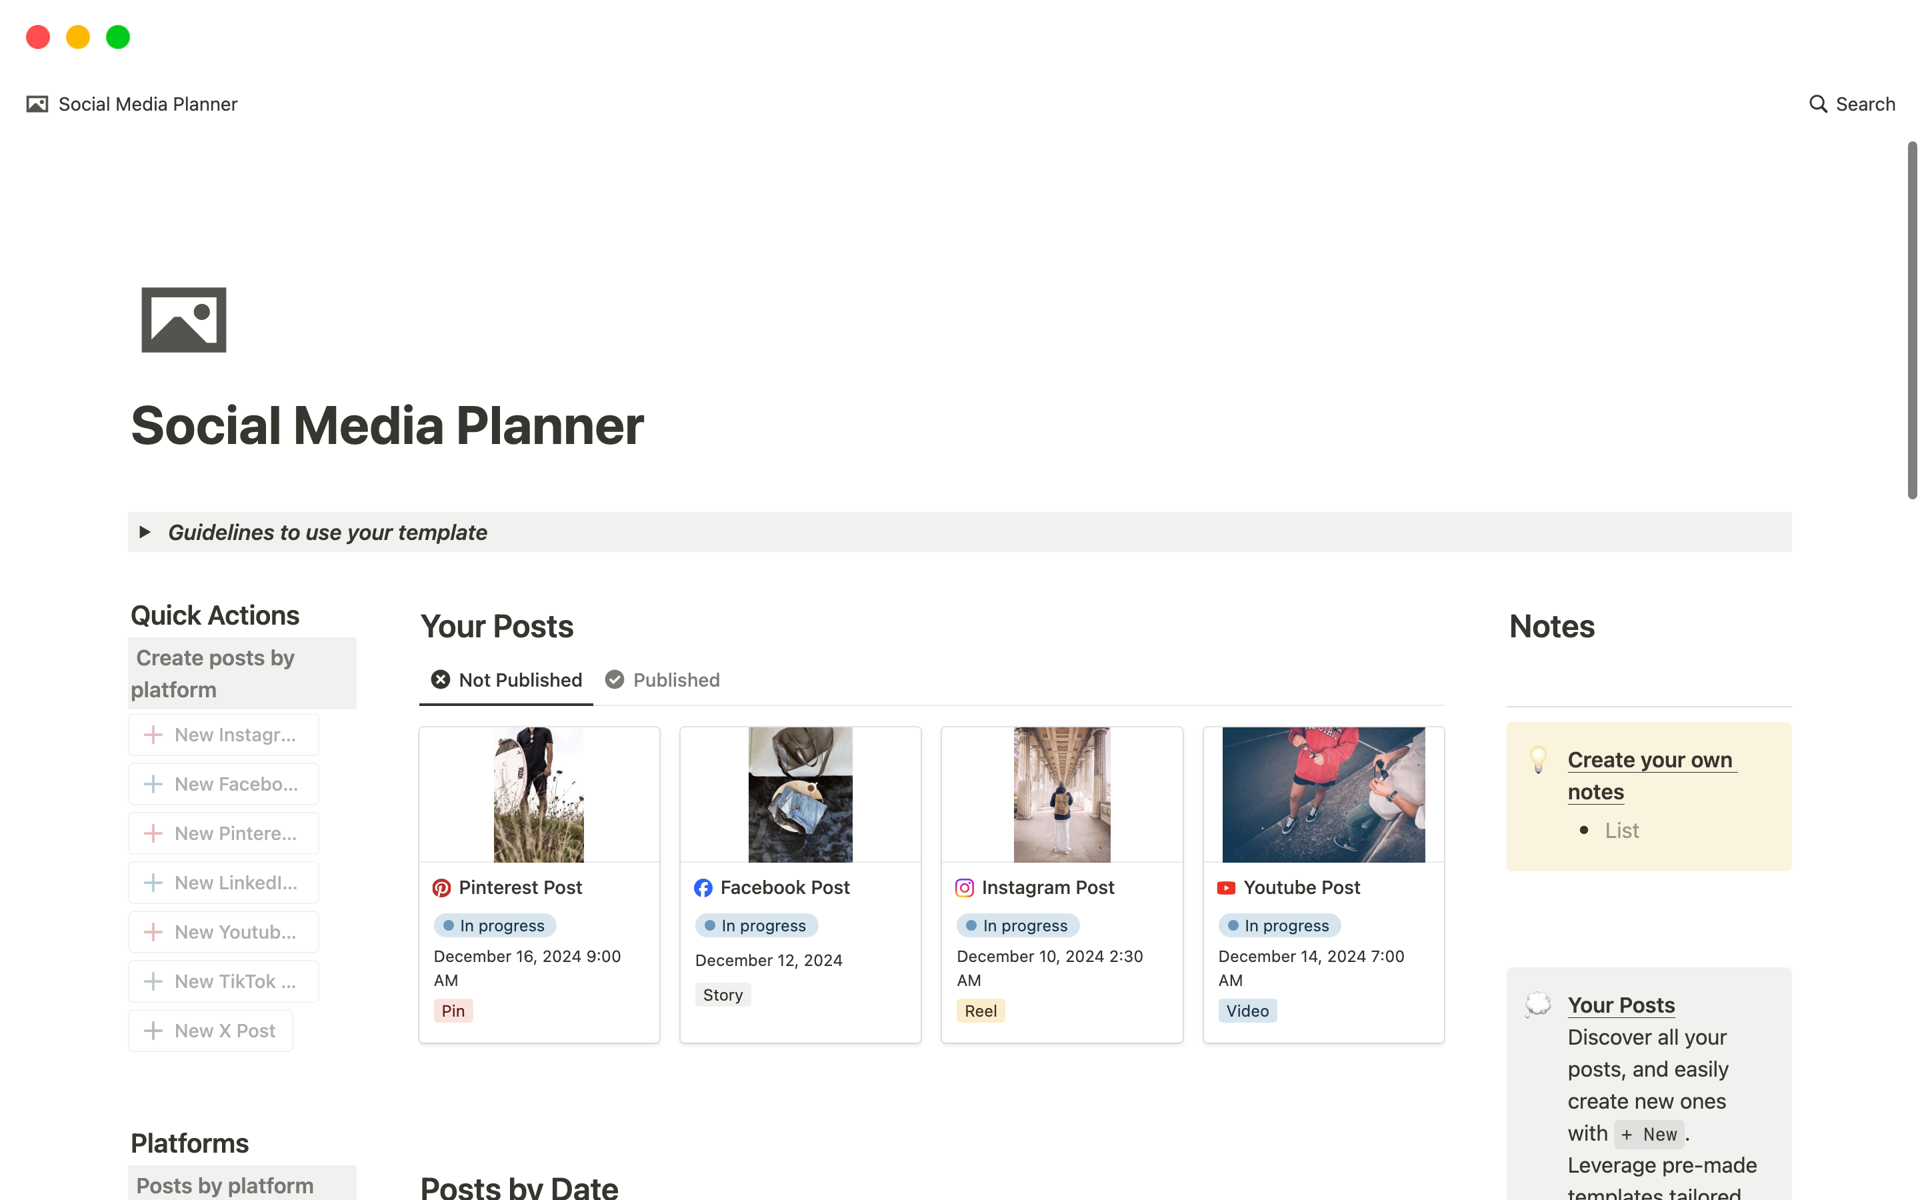This screenshot has width=1920, height=1200.
Task: Click the Facebook logo icon
Action: point(703,888)
